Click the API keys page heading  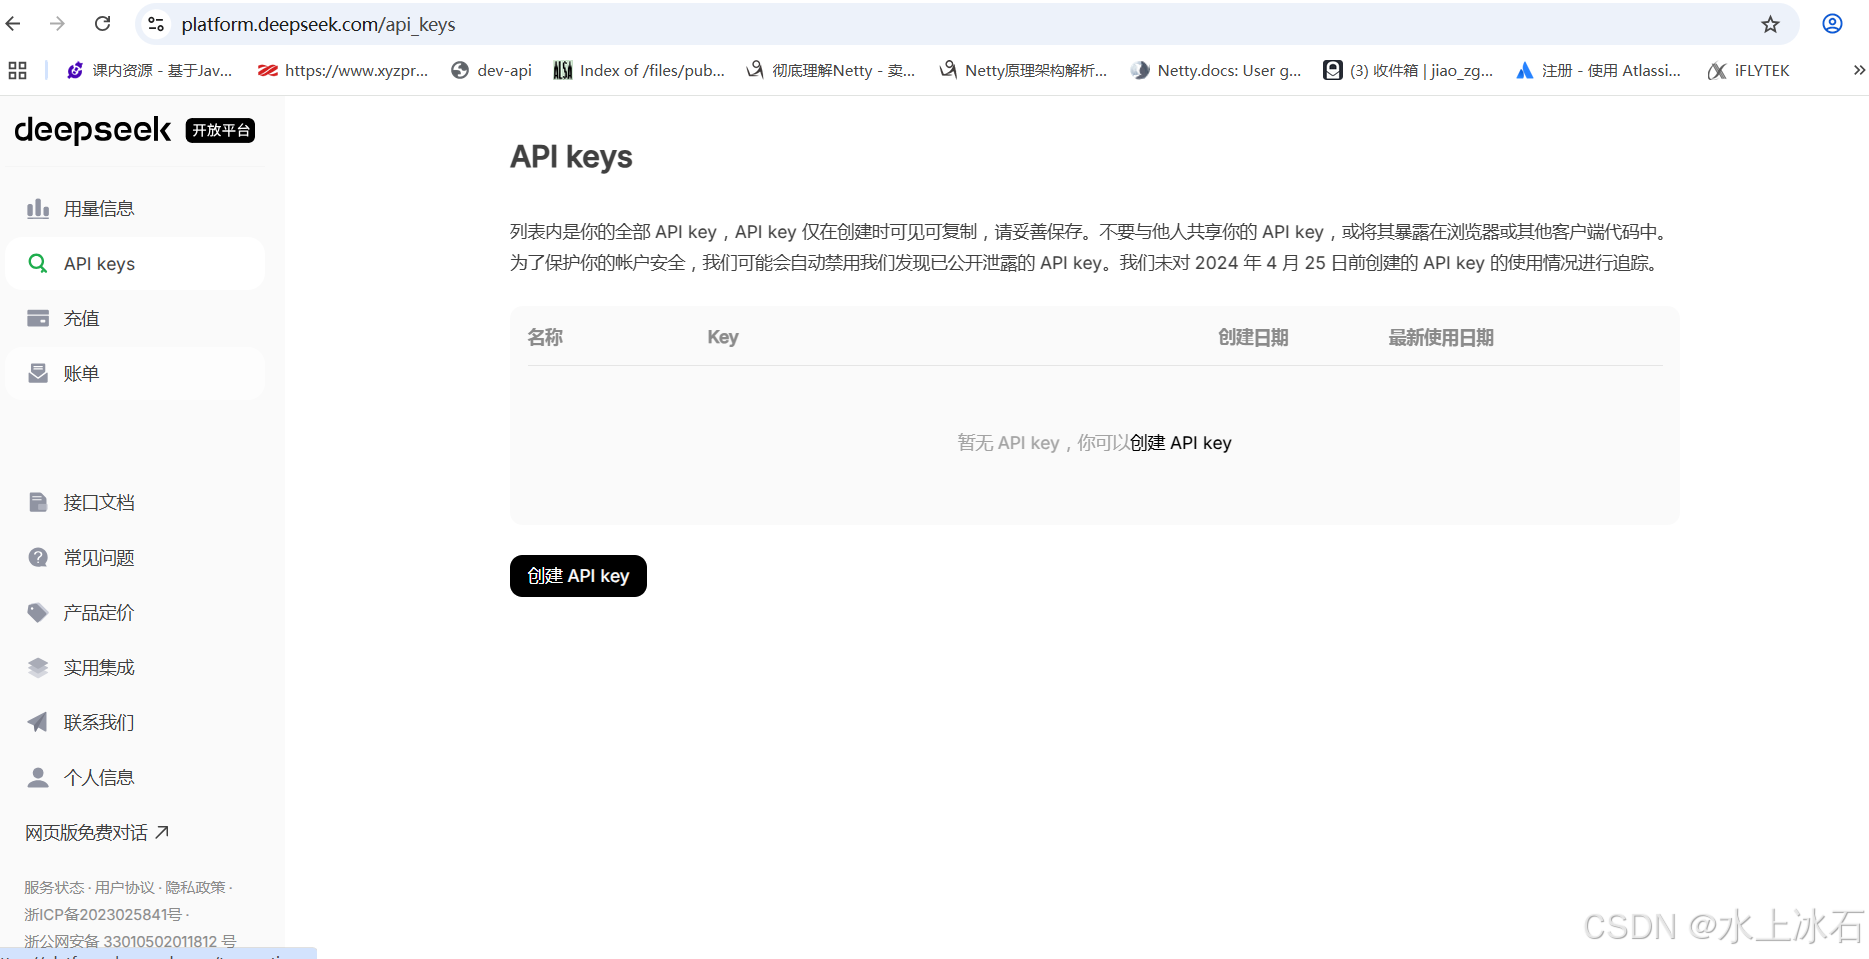(571, 157)
